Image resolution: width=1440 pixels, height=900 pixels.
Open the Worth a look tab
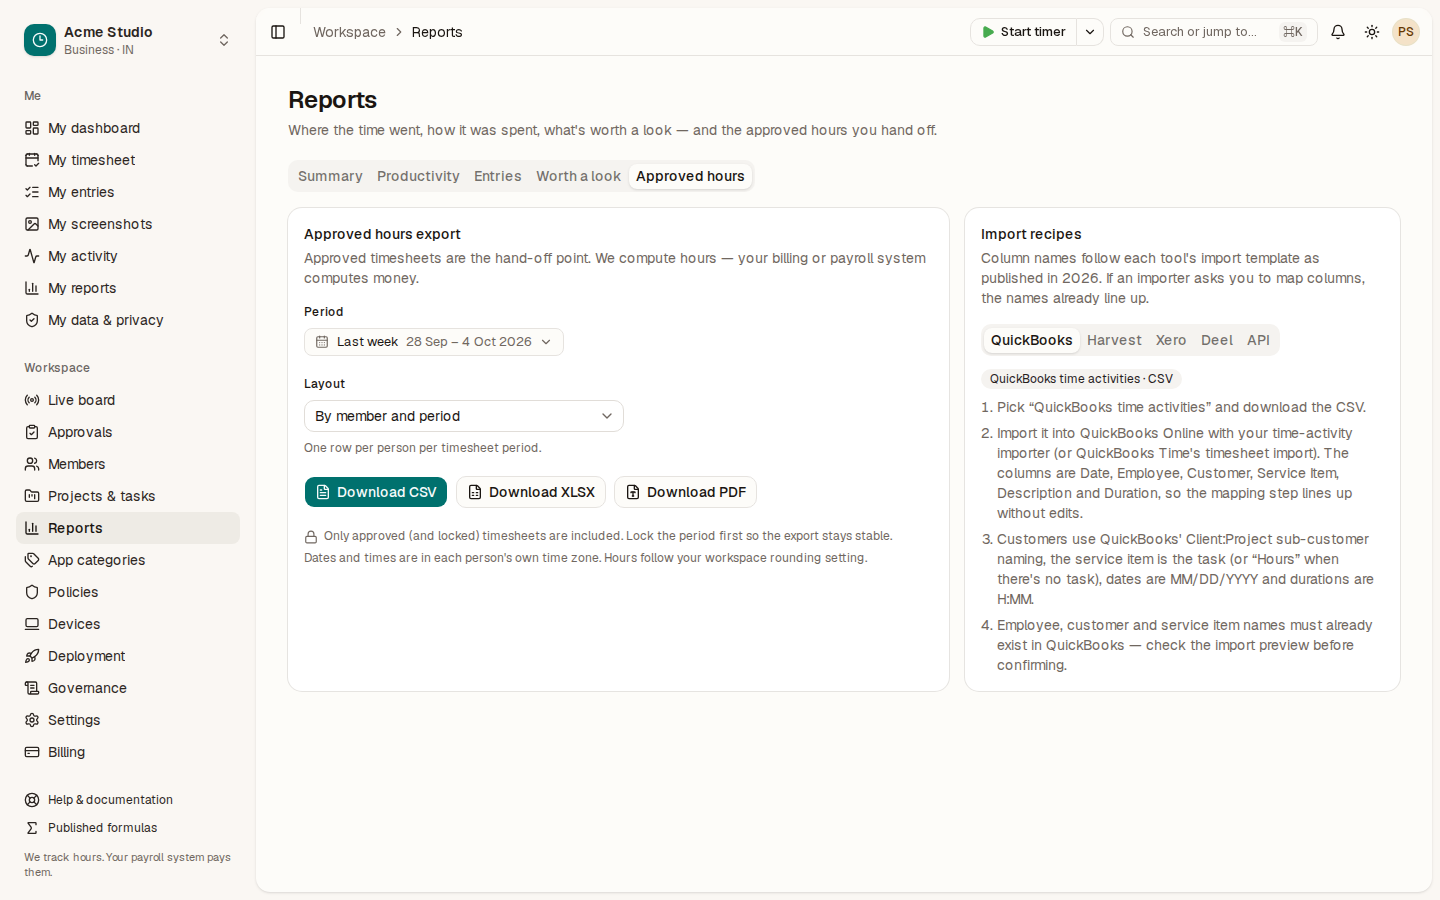click(578, 176)
